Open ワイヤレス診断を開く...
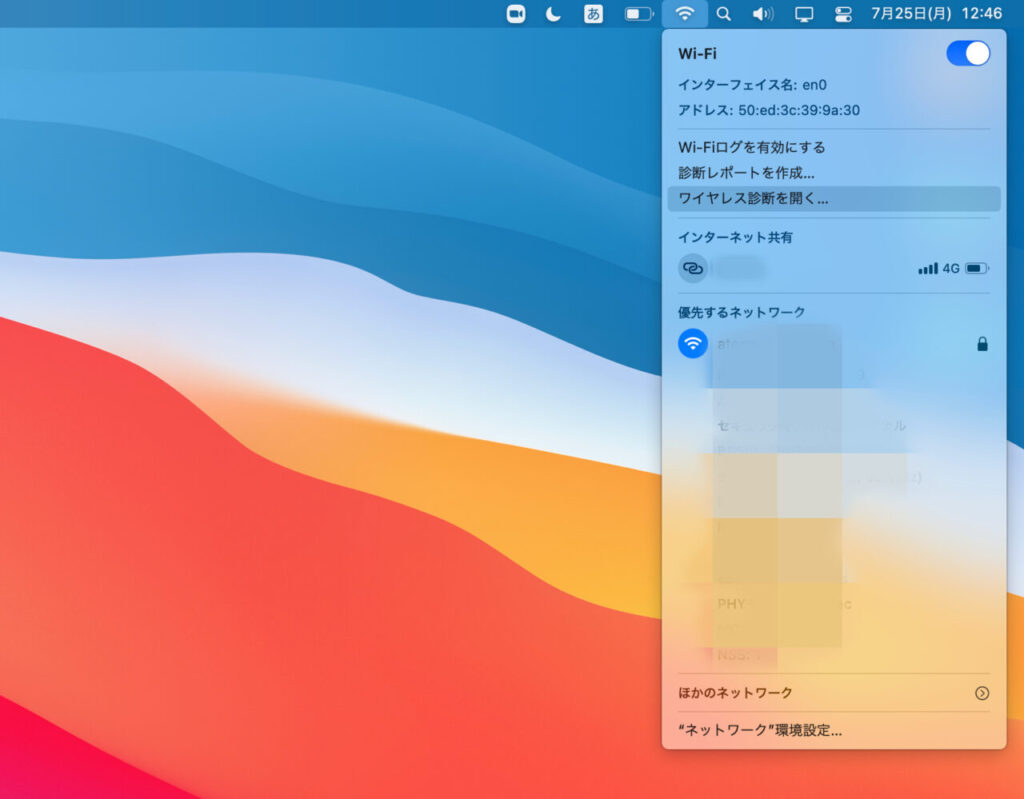 tap(834, 199)
